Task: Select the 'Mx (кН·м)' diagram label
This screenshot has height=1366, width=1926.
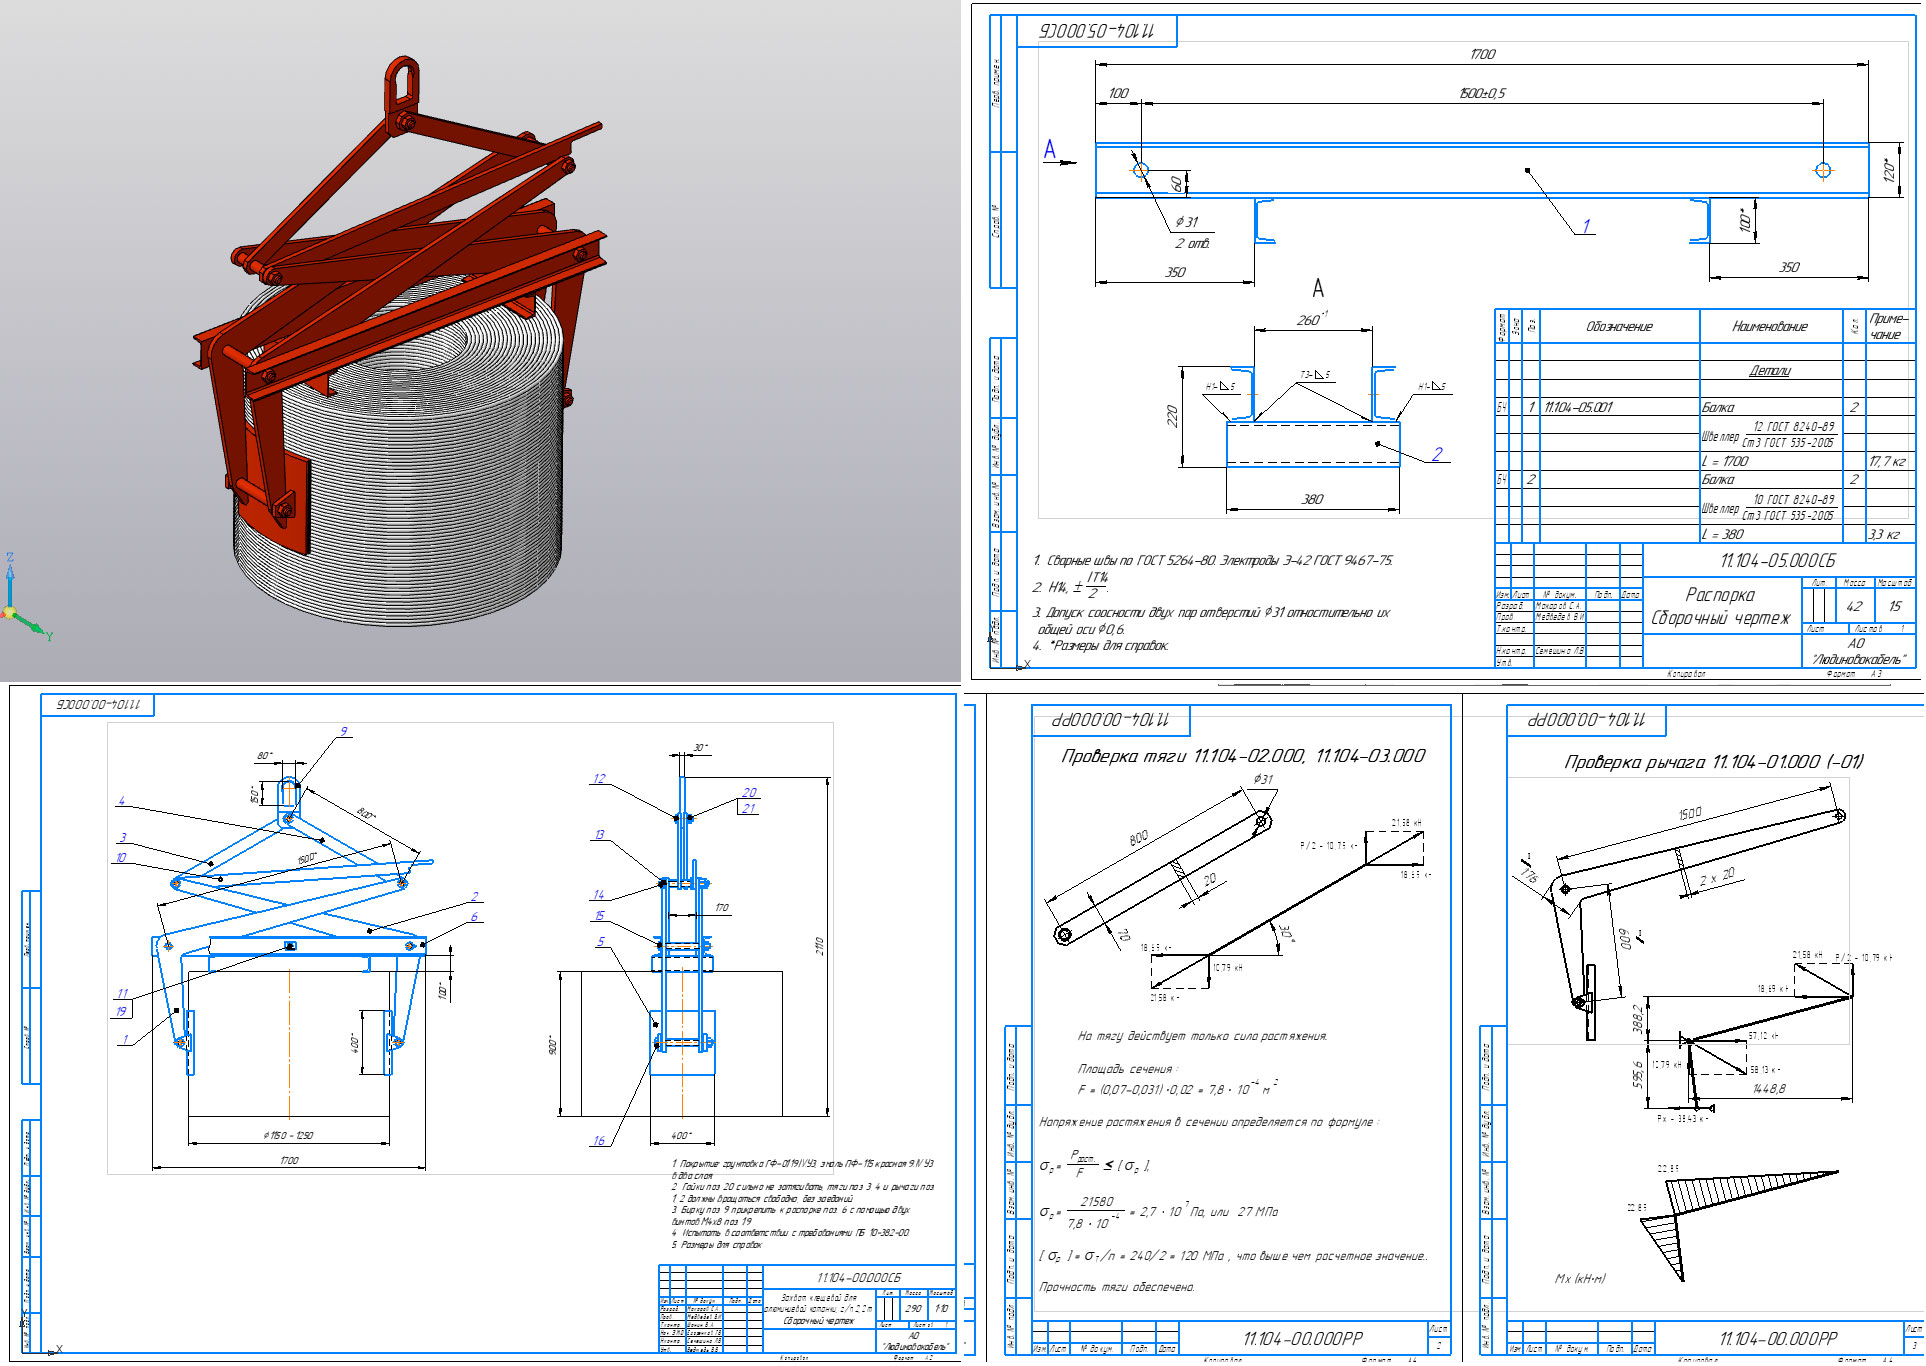Action: click(1580, 1278)
